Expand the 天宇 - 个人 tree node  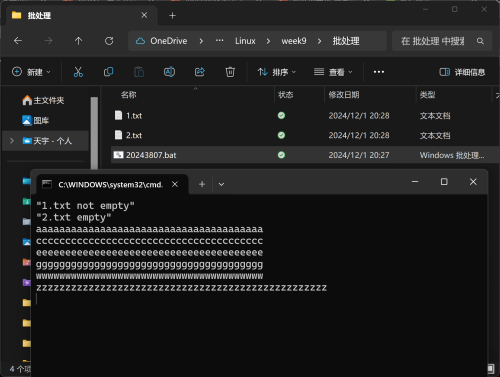pyautogui.click(x=12, y=141)
